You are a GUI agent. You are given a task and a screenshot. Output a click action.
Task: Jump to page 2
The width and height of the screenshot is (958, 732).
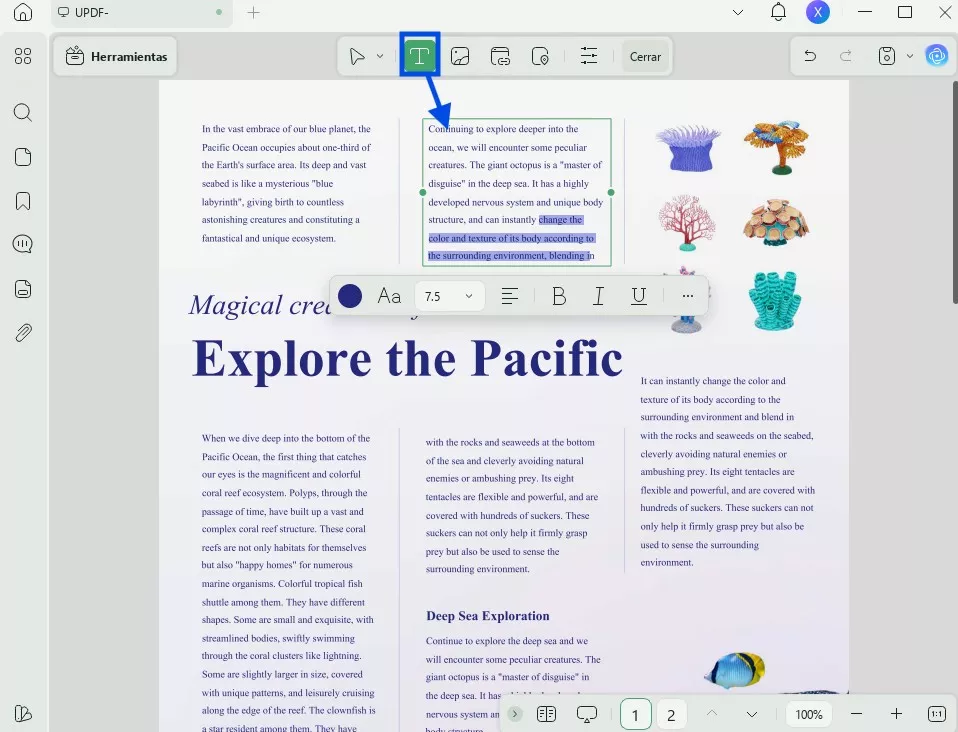671,714
